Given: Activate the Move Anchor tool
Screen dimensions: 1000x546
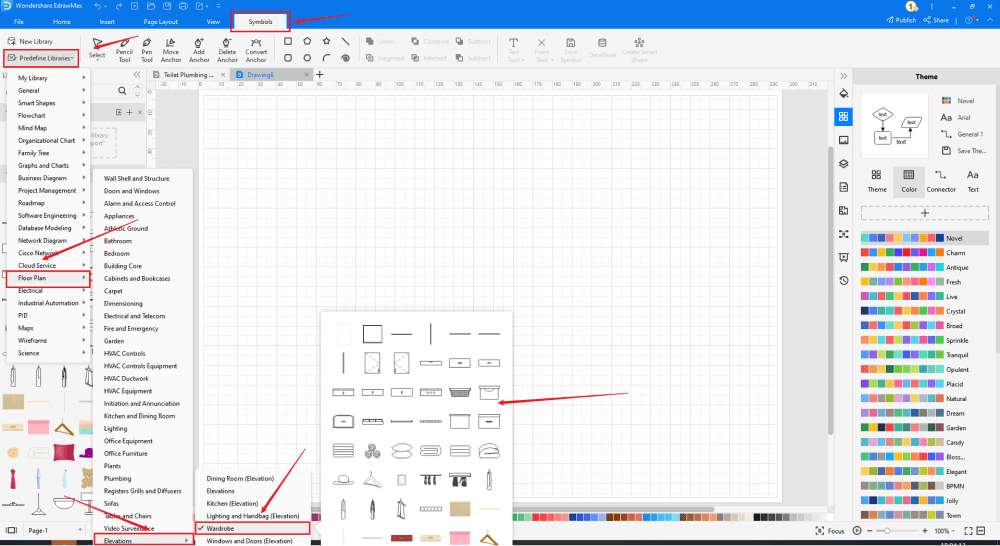Looking at the screenshot, I should coord(170,50).
